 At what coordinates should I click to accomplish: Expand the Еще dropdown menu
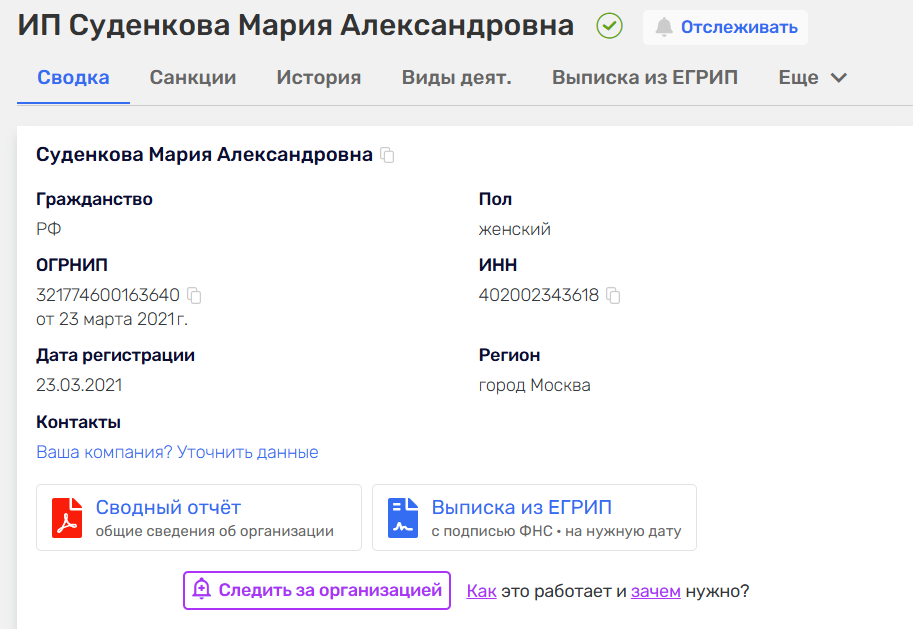(x=798, y=77)
